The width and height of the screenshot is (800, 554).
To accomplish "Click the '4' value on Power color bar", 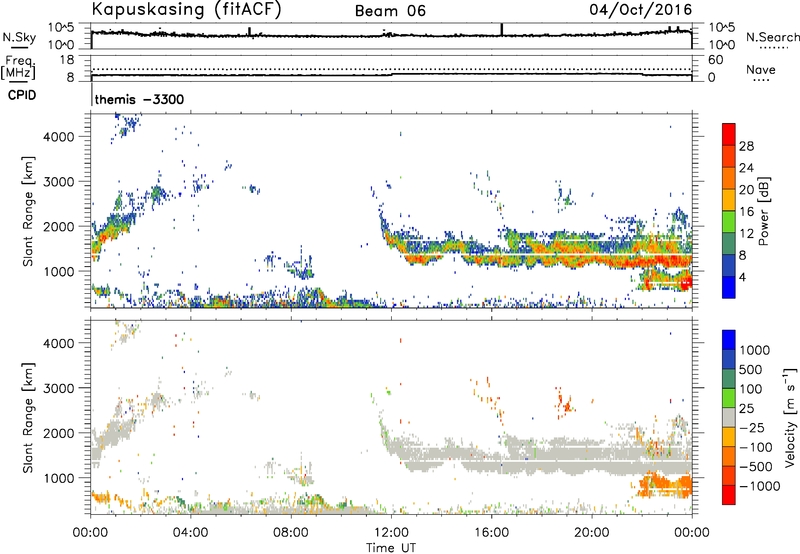I will (743, 278).
